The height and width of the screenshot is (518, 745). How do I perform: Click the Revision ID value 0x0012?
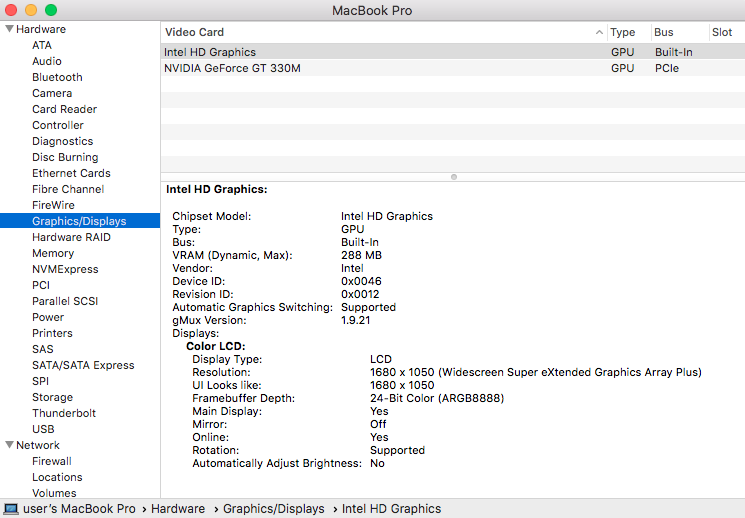click(x=360, y=294)
